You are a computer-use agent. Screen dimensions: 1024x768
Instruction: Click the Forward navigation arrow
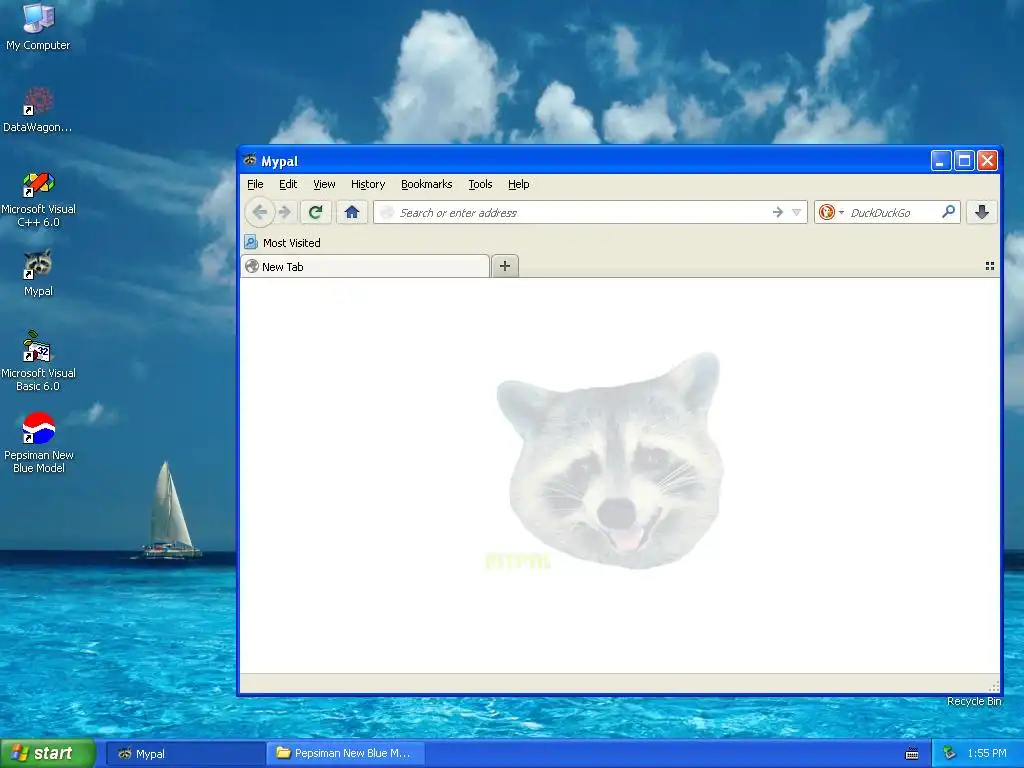click(285, 212)
